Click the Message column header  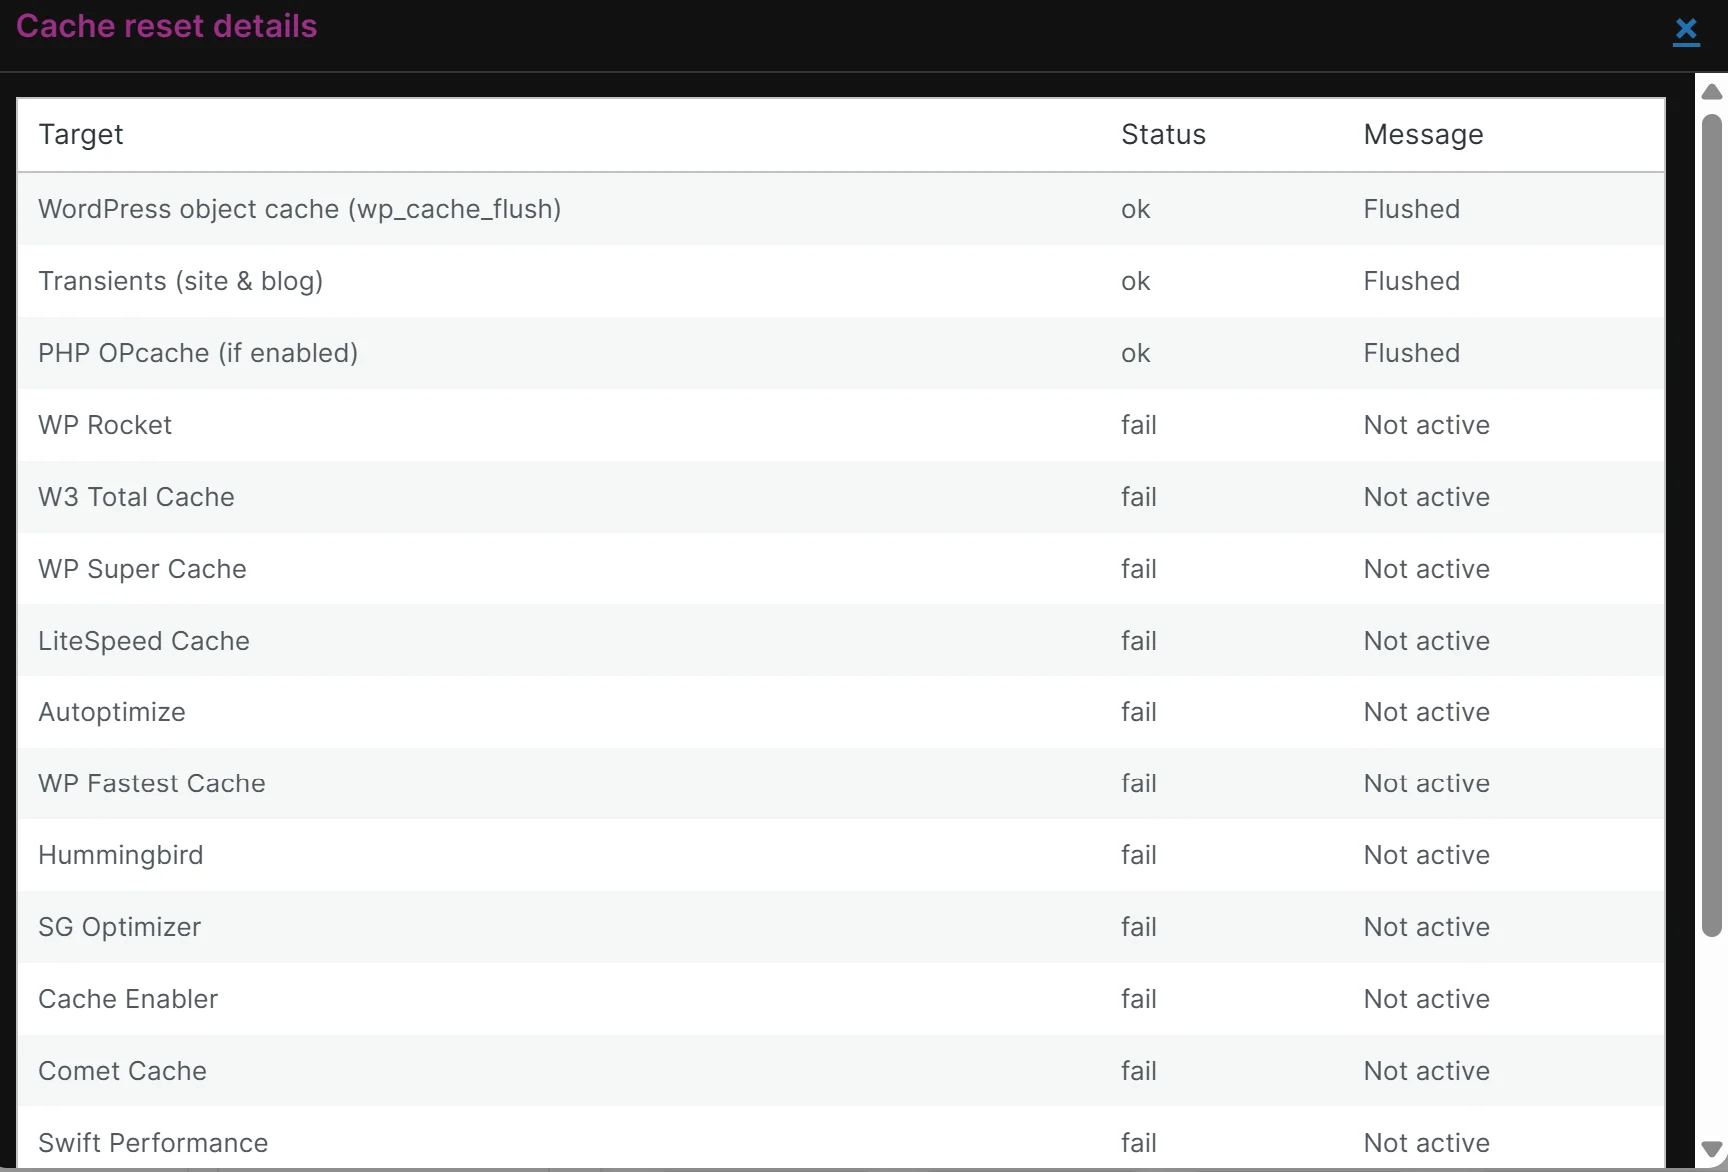[x=1423, y=135]
